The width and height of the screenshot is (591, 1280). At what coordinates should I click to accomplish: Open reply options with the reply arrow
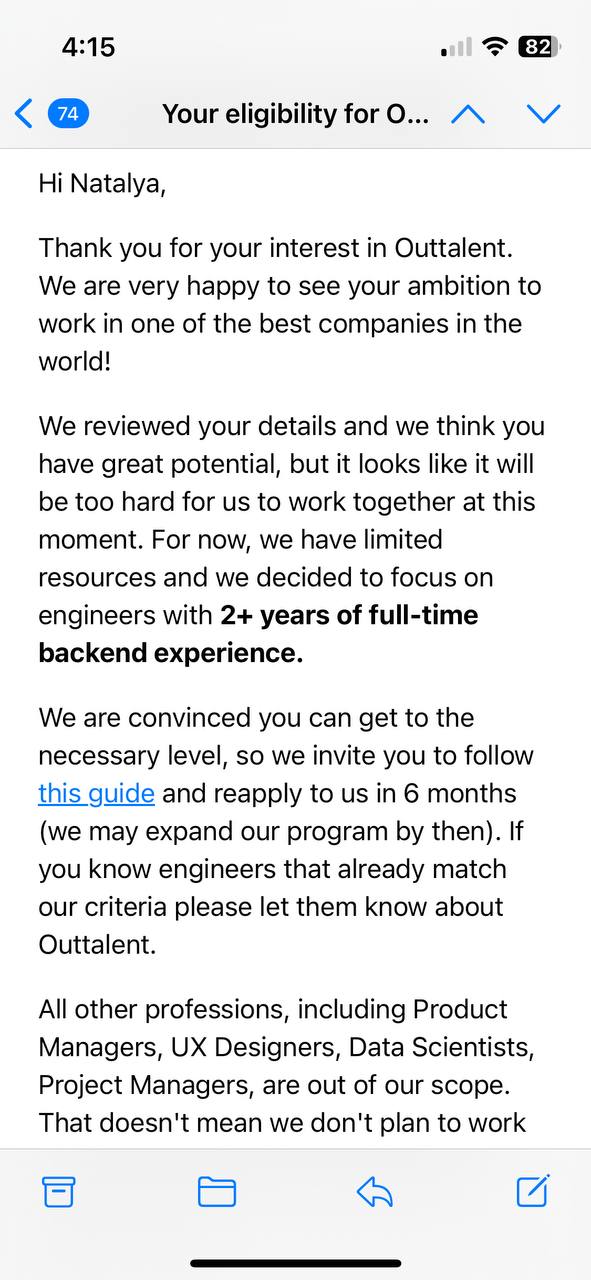coord(375,1191)
